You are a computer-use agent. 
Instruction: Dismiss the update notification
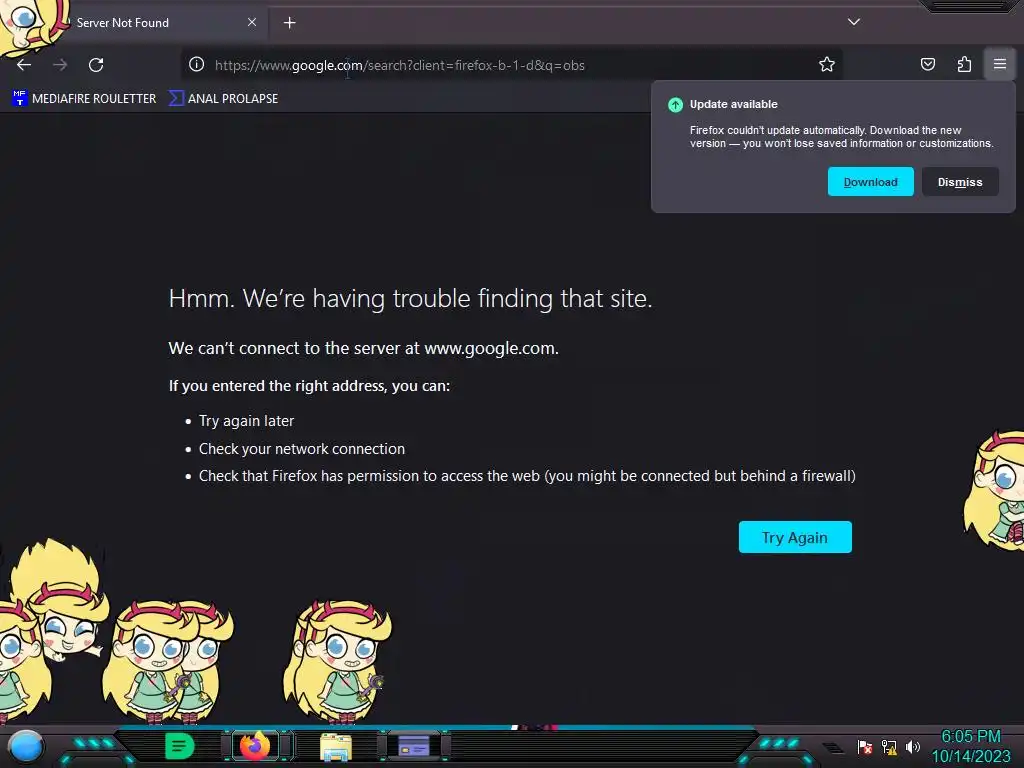960,182
